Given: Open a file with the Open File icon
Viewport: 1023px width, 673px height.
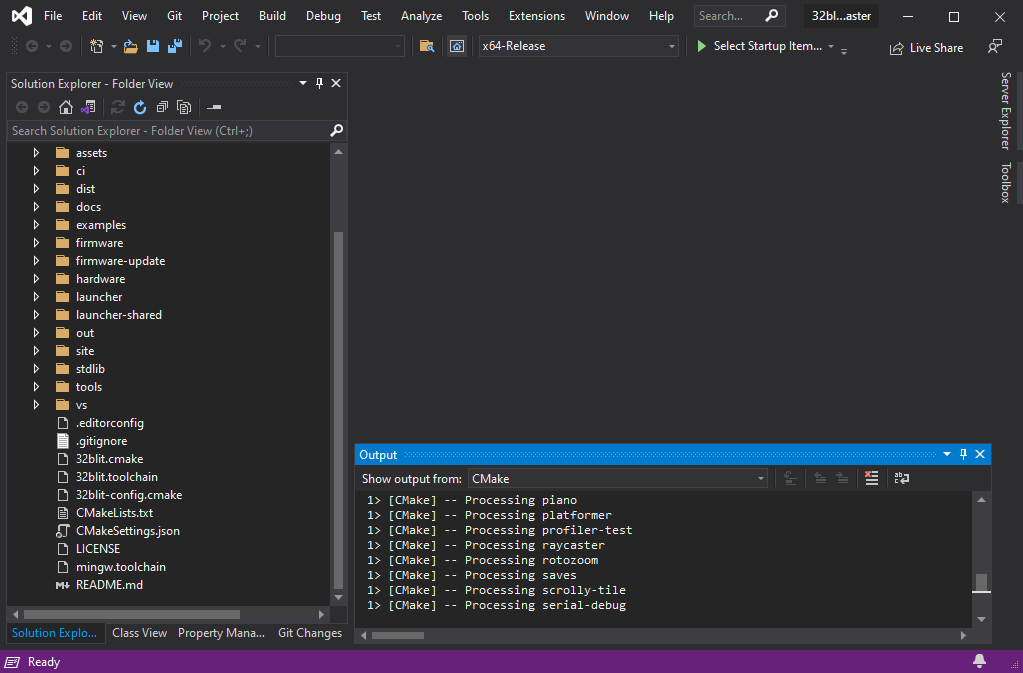Looking at the screenshot, I should pos(131,46).
